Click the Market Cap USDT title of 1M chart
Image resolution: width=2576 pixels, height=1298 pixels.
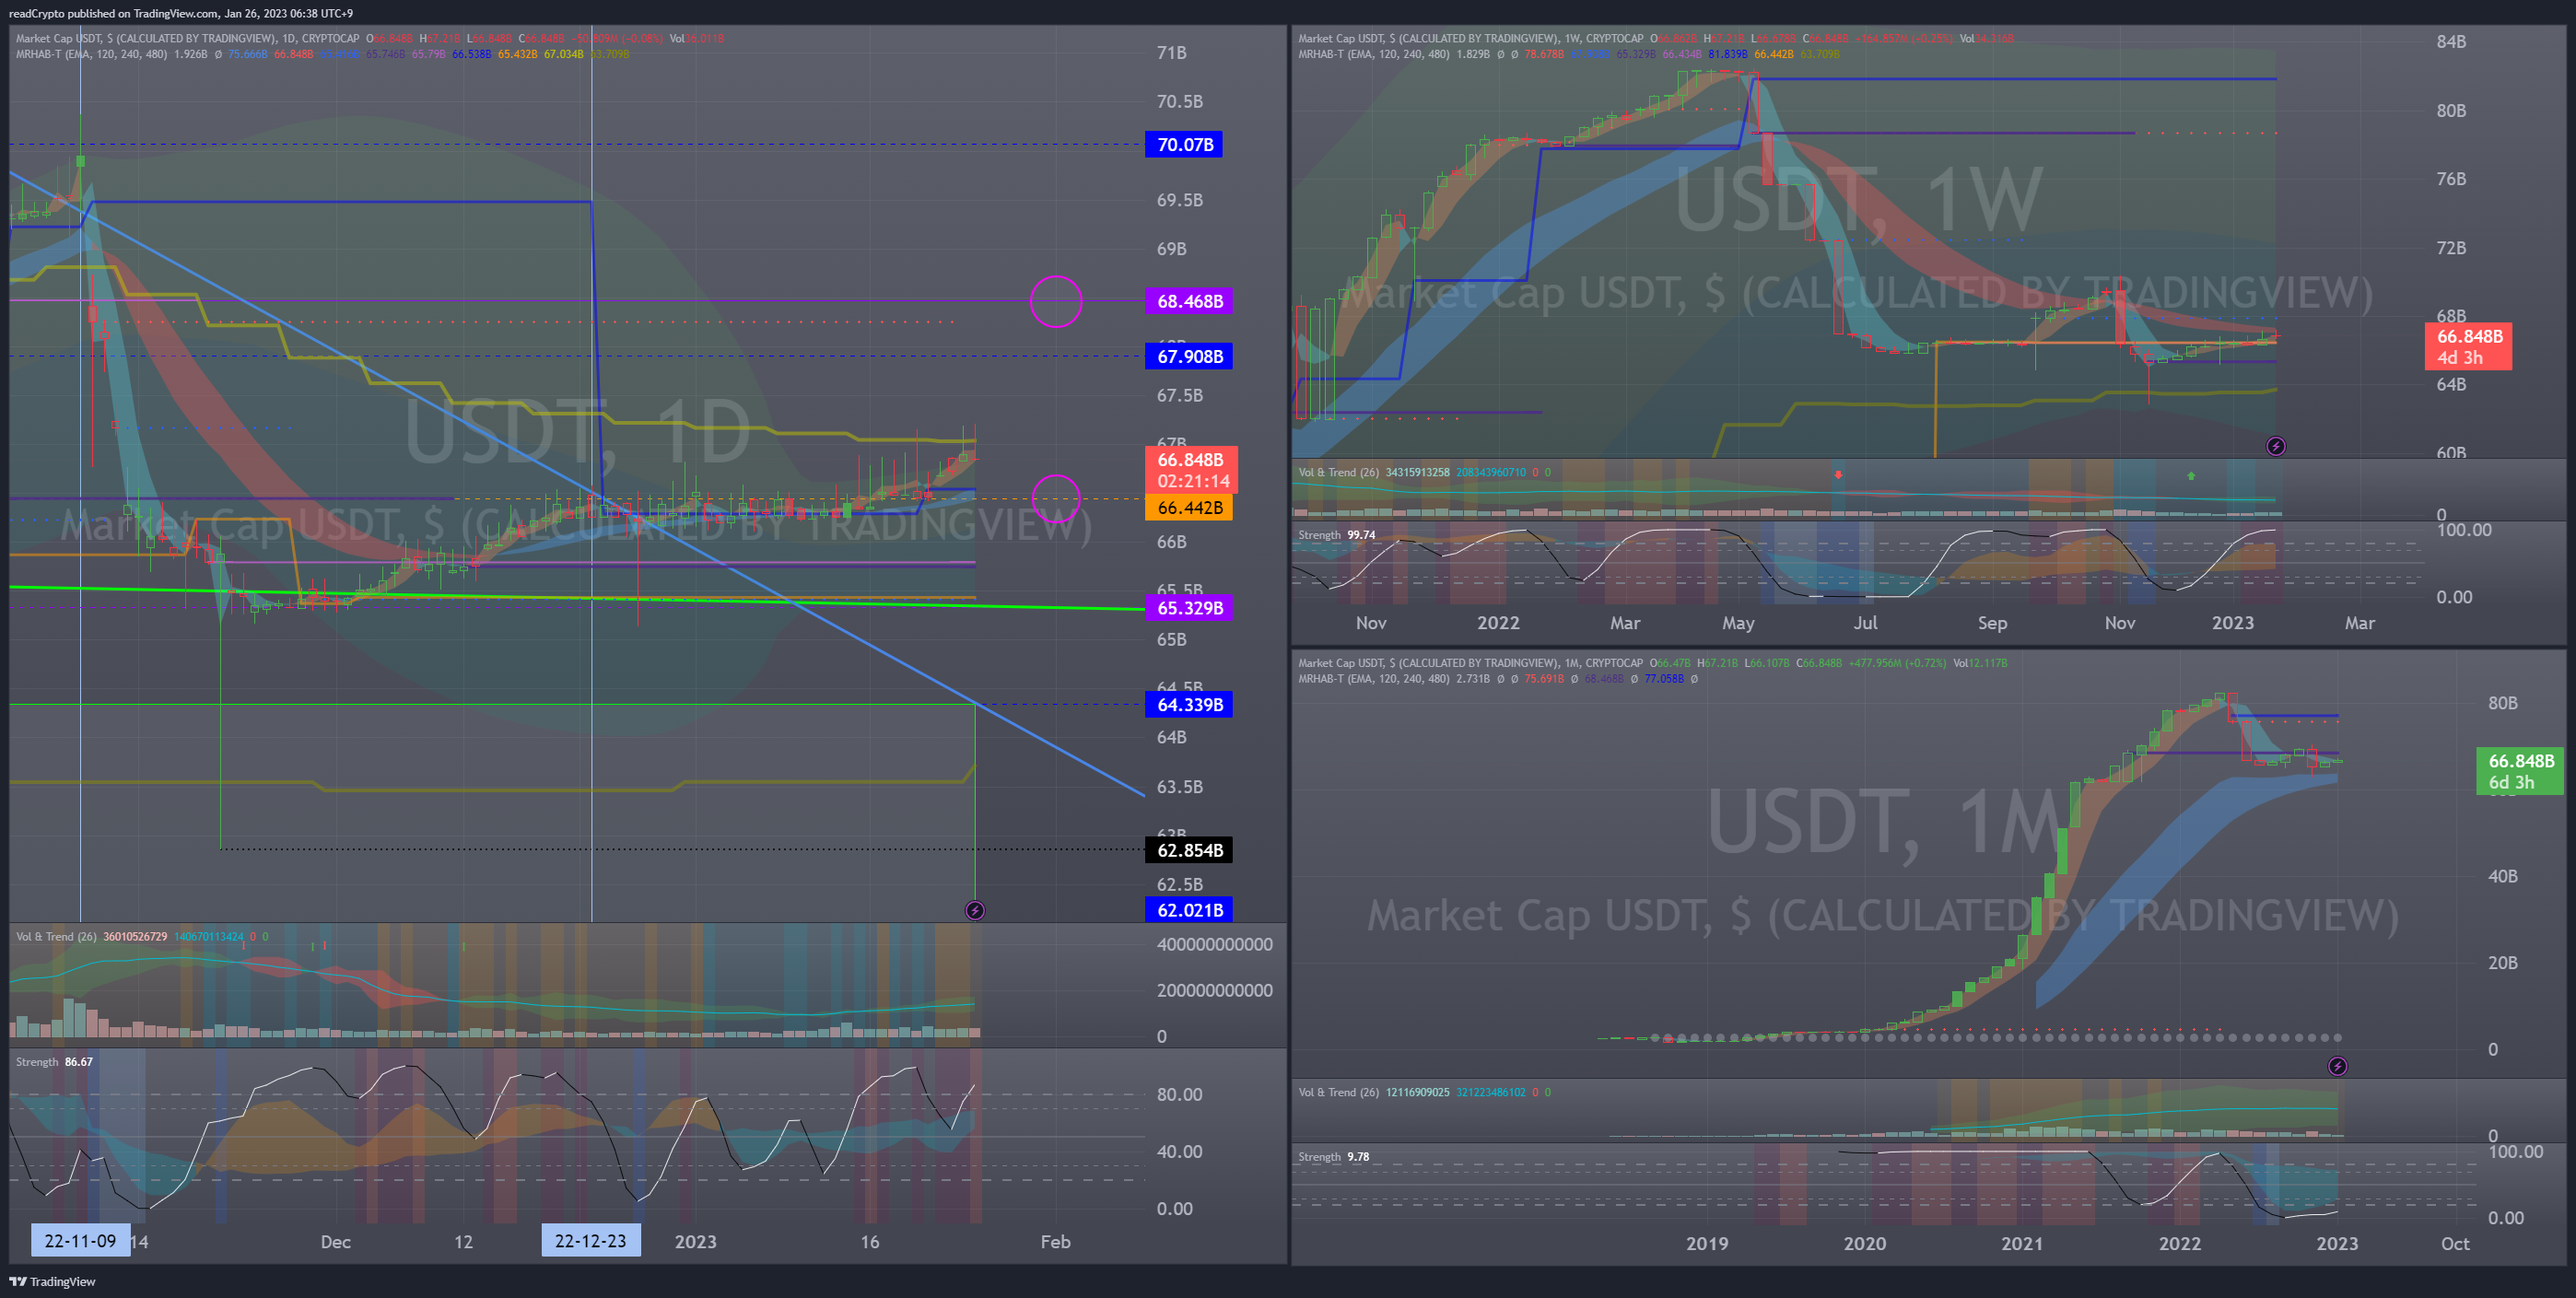coord(1470,663)
